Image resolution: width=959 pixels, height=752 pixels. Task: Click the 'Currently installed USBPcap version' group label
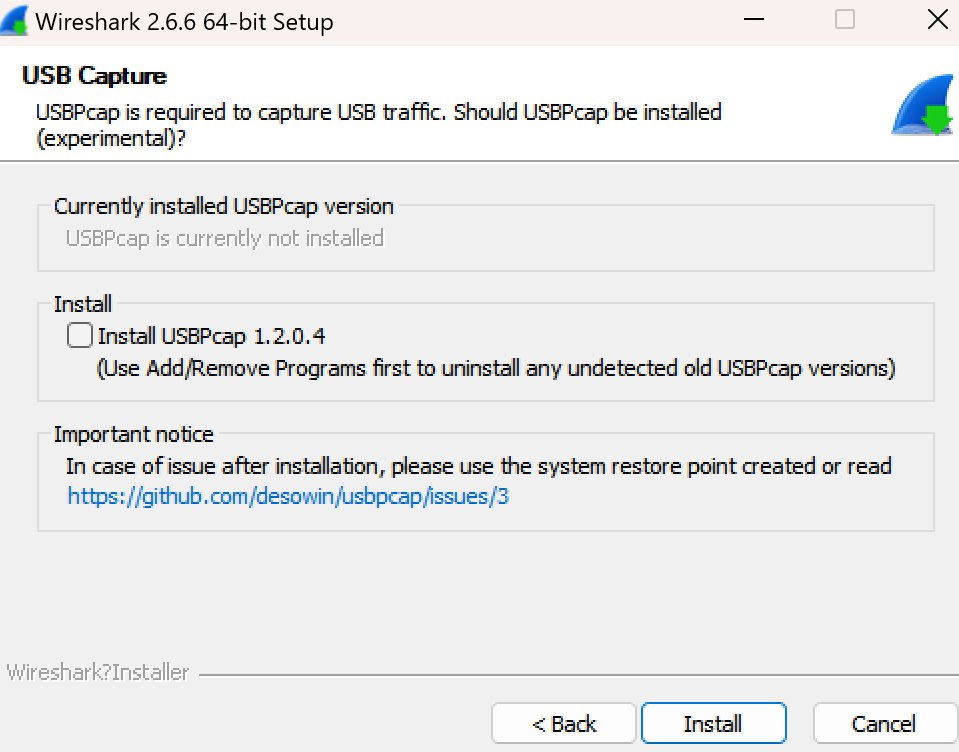pyautogui.click(x=223, y=207)
